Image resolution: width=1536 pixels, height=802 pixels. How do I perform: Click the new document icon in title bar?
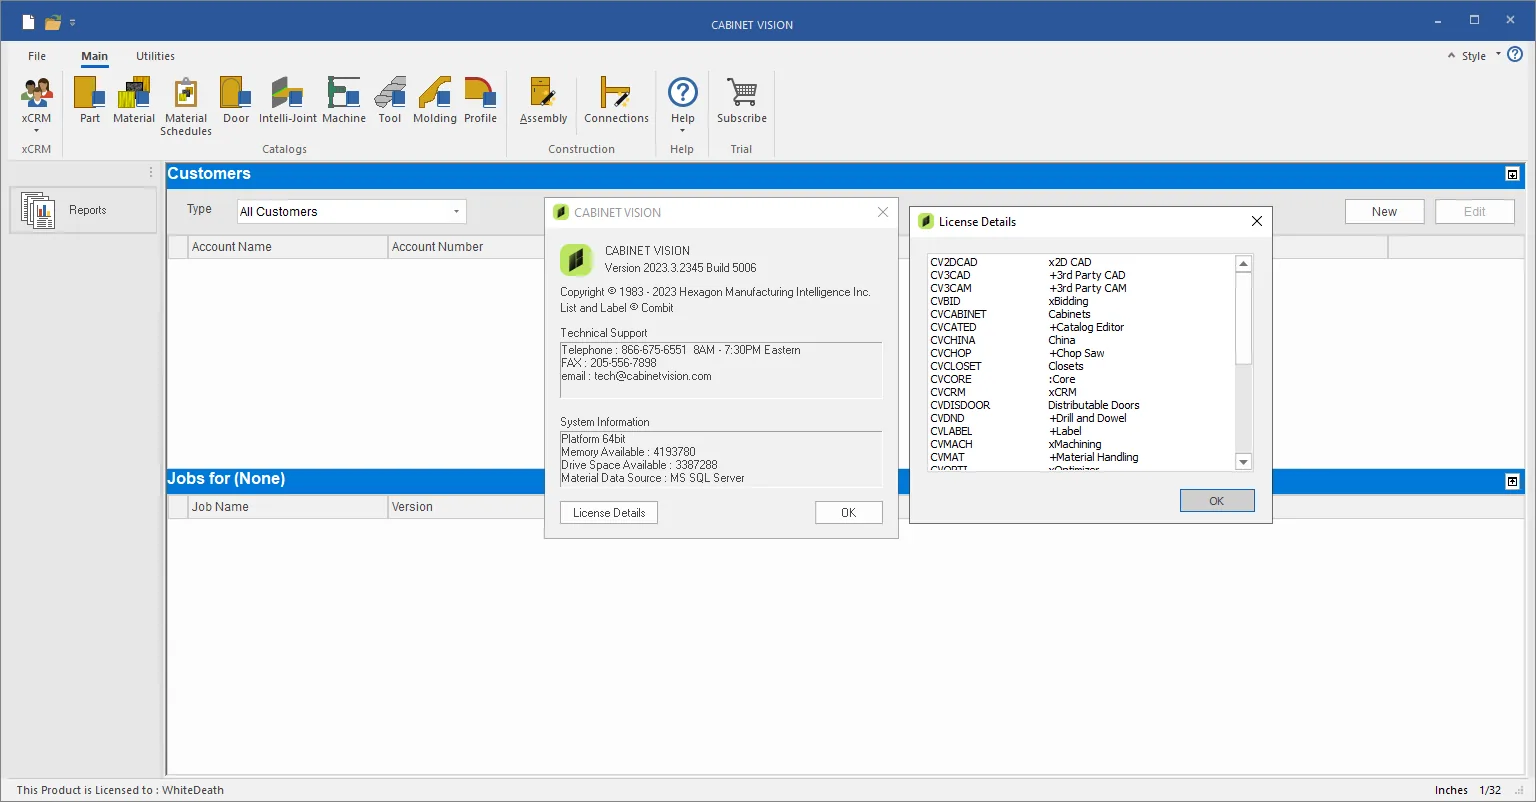click(x=28, y=22)
